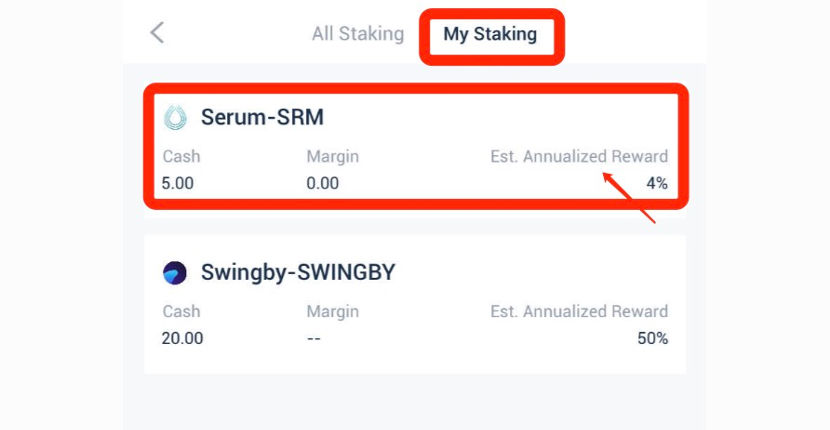
Task: Click the 50% annualized reward value
Action: click(652, 338)
